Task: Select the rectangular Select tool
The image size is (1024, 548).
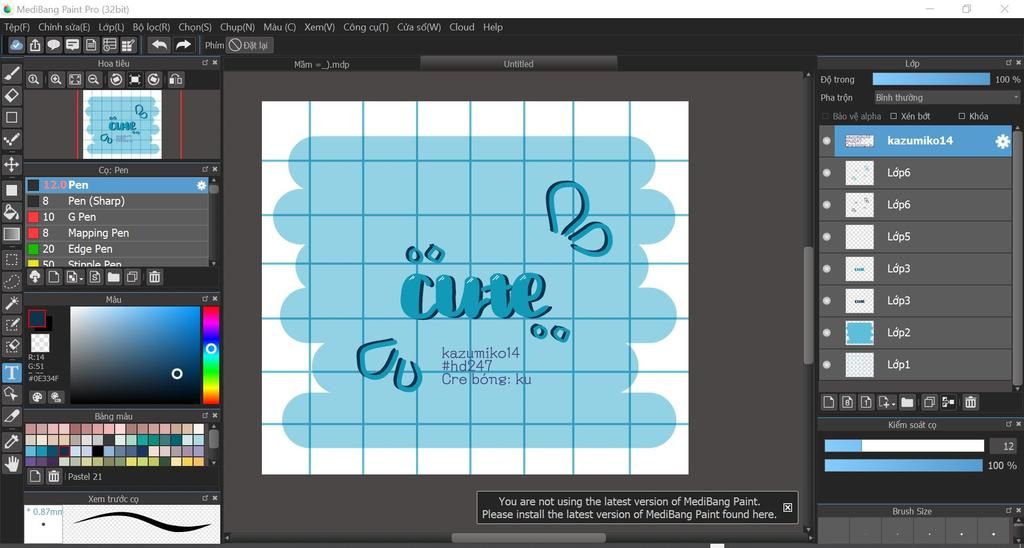Action: [12, 259]
